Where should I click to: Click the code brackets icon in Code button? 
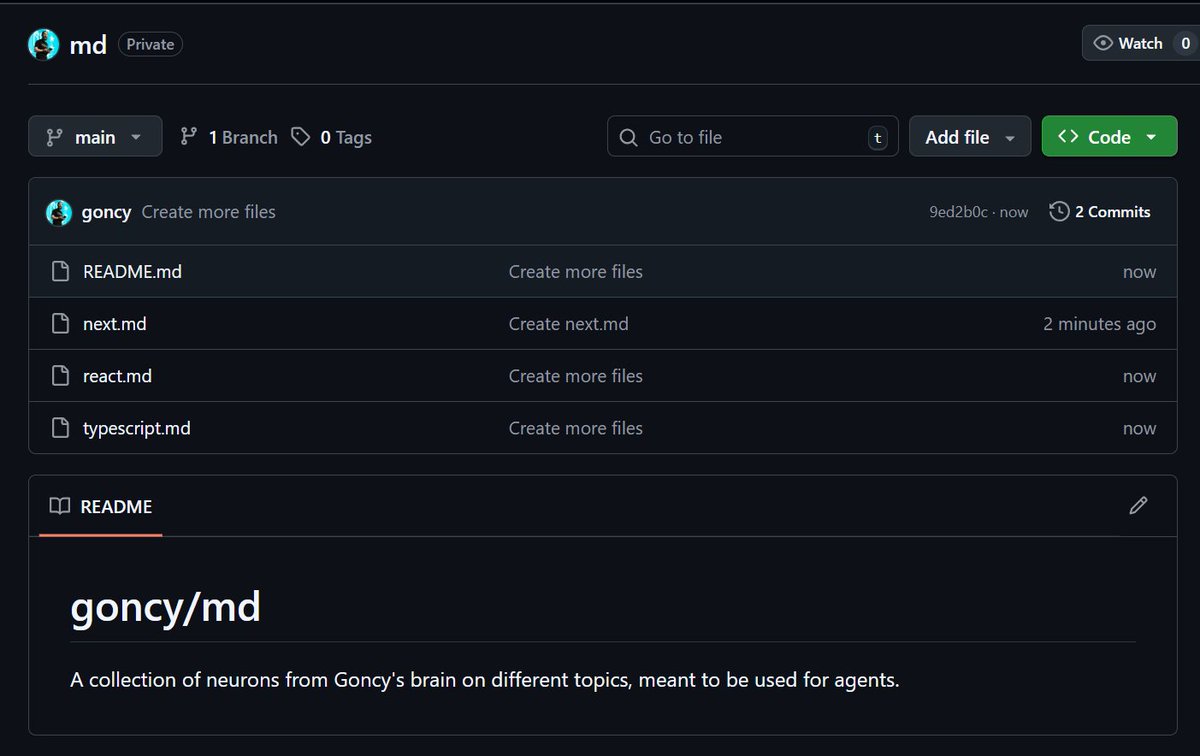[x=1067, y=137]
